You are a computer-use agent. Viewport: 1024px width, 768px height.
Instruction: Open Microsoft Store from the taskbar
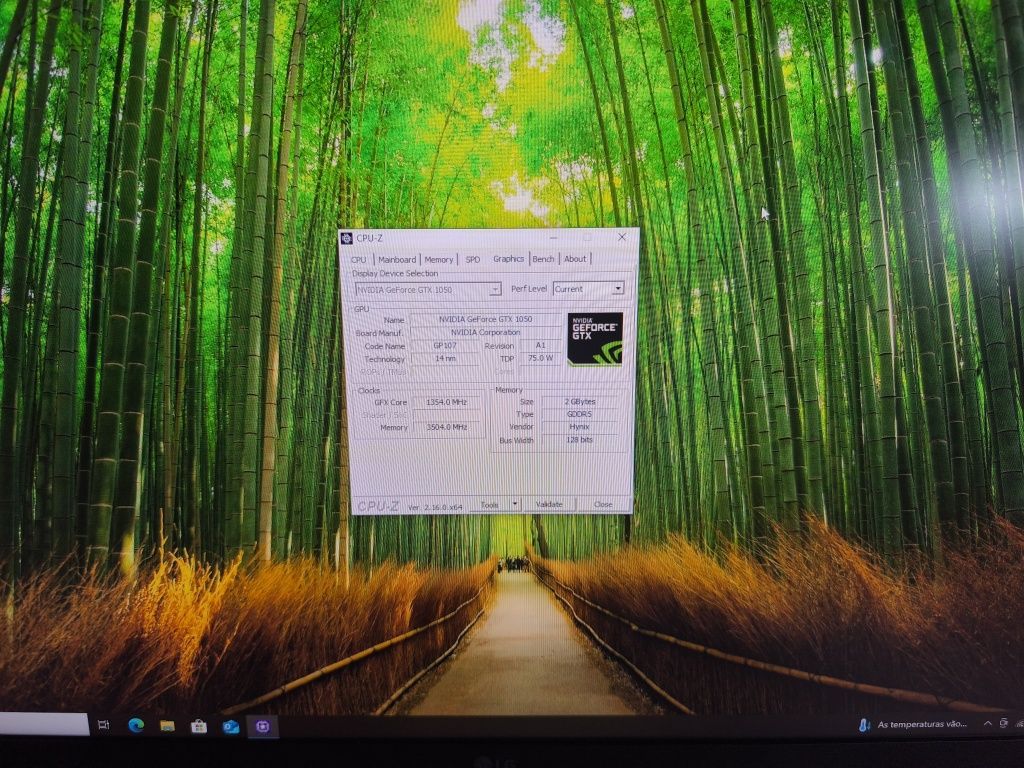click(x=199, y=726)
